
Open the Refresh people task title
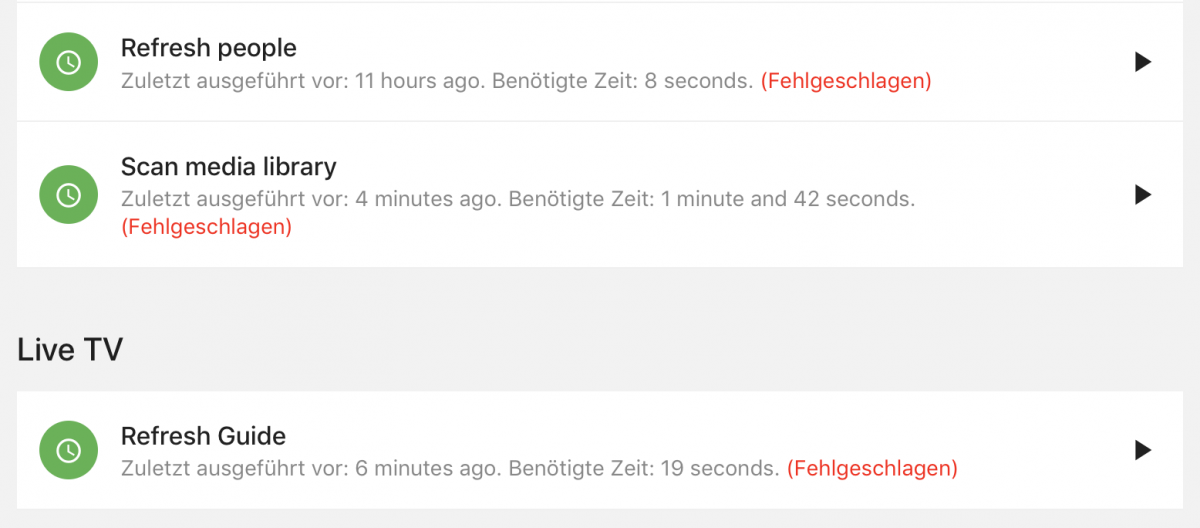pos(208,47)
